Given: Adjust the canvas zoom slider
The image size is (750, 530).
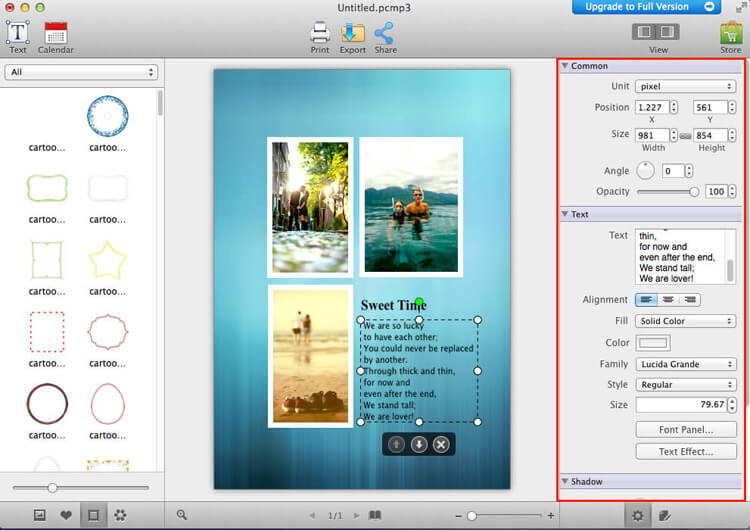Looking at the screenshot, I should click(x=472, y=516).
